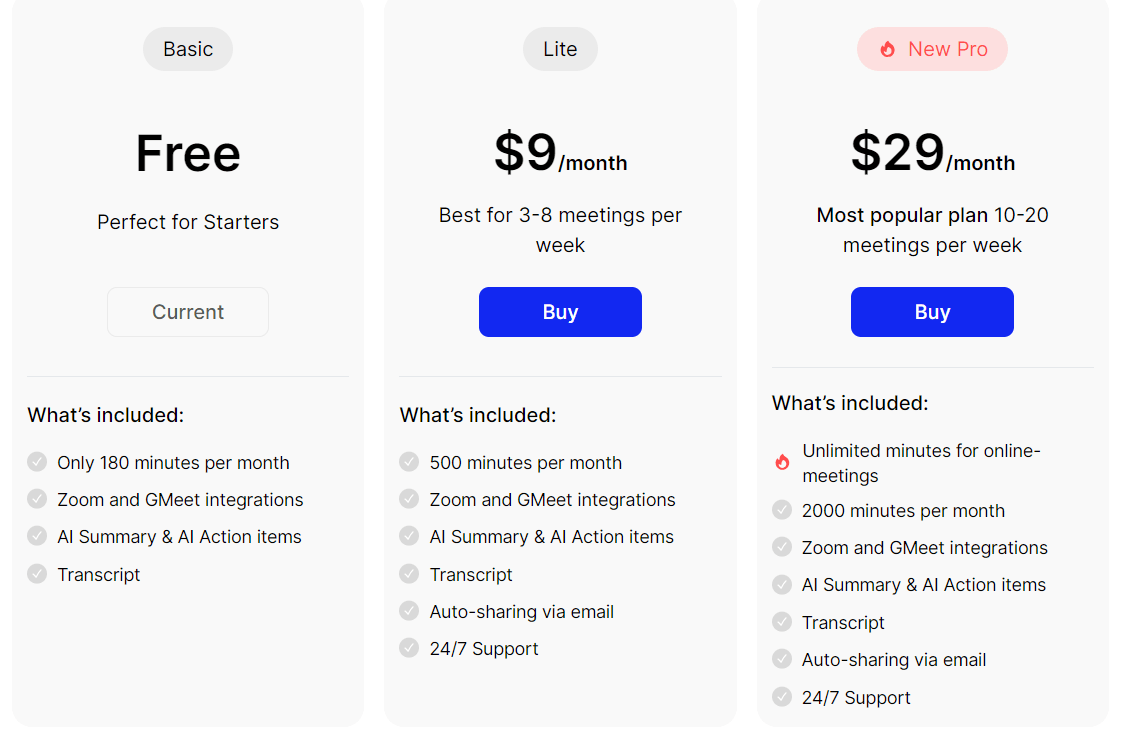Click checkmark beside Lite plan 24/7 Support
The height and width of the screenshot is (737, 1121).
[409, 648]
